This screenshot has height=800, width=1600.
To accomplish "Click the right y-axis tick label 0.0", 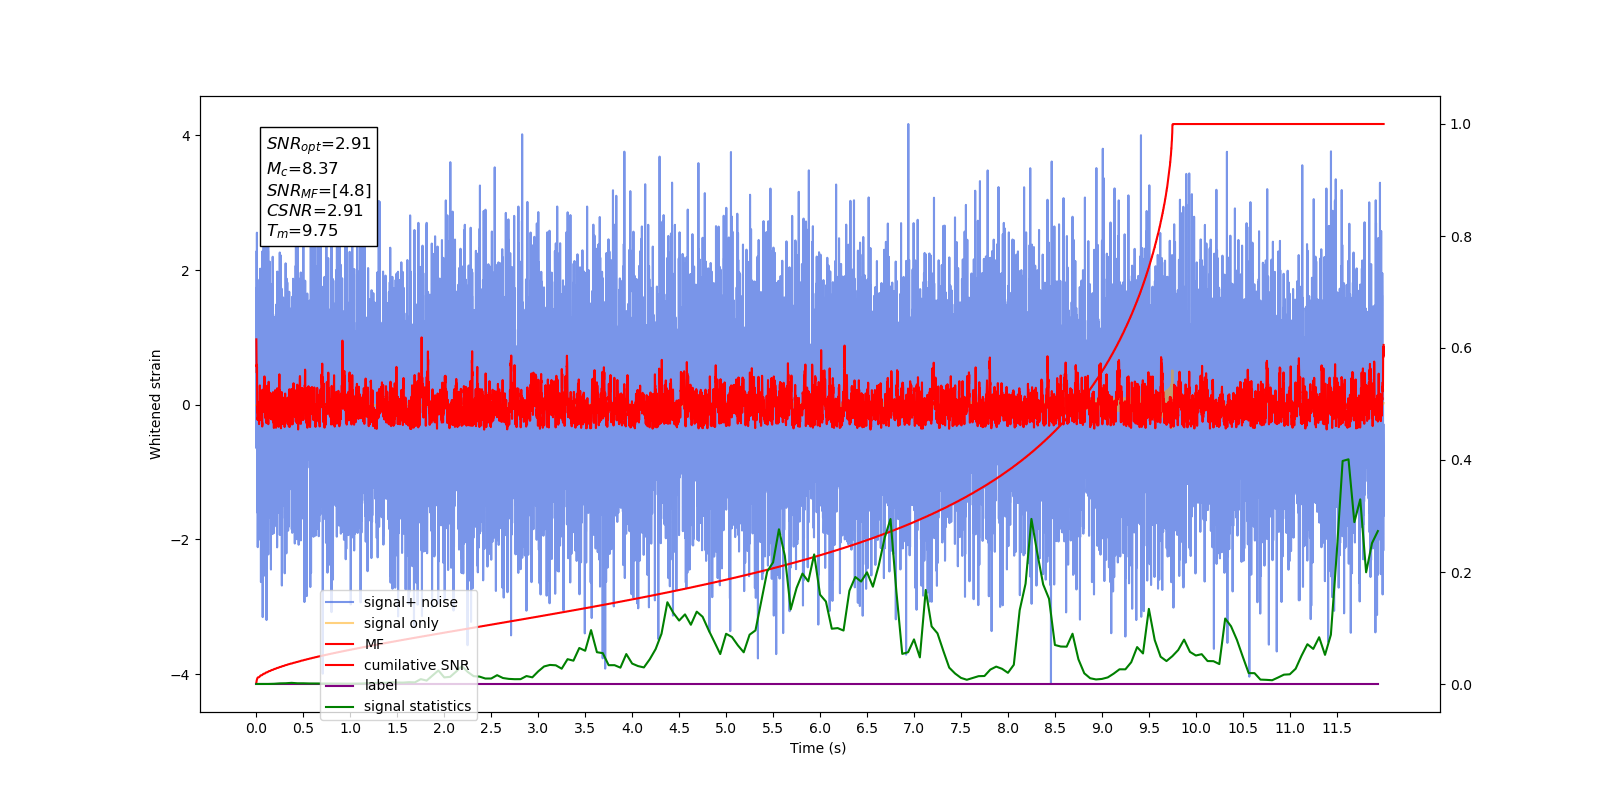I will [x=1461, y=685].
